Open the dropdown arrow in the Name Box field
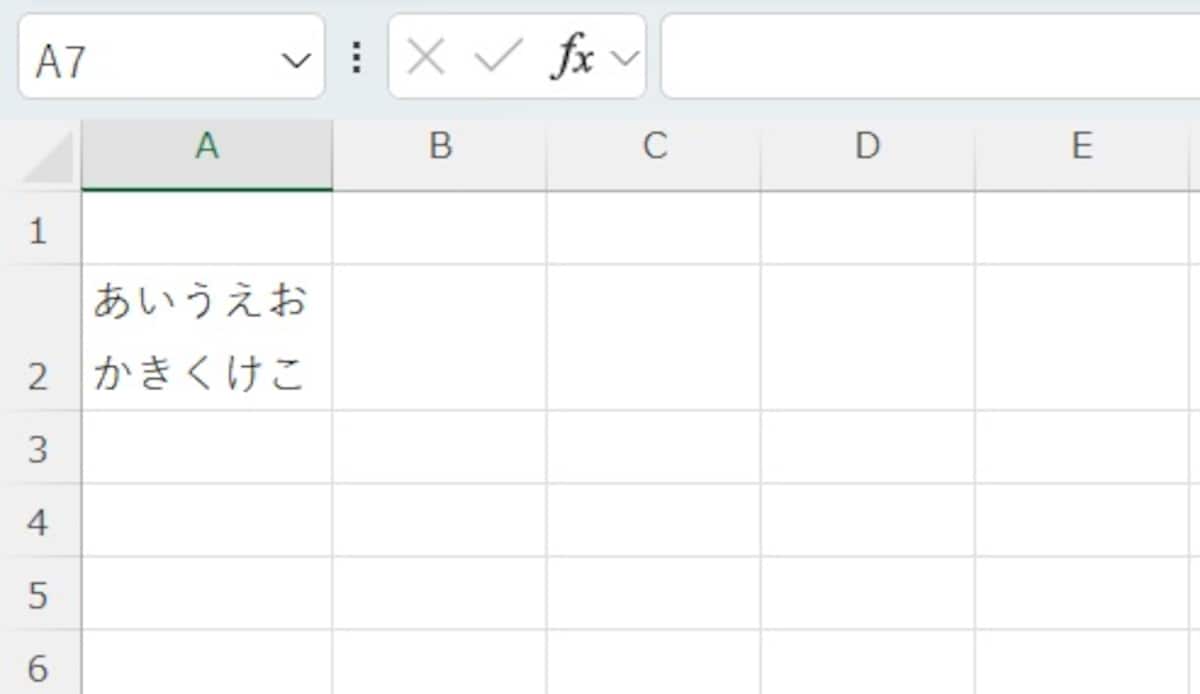Image resolution: width=1200 pixels, height=694 pixels. (296, 57)
